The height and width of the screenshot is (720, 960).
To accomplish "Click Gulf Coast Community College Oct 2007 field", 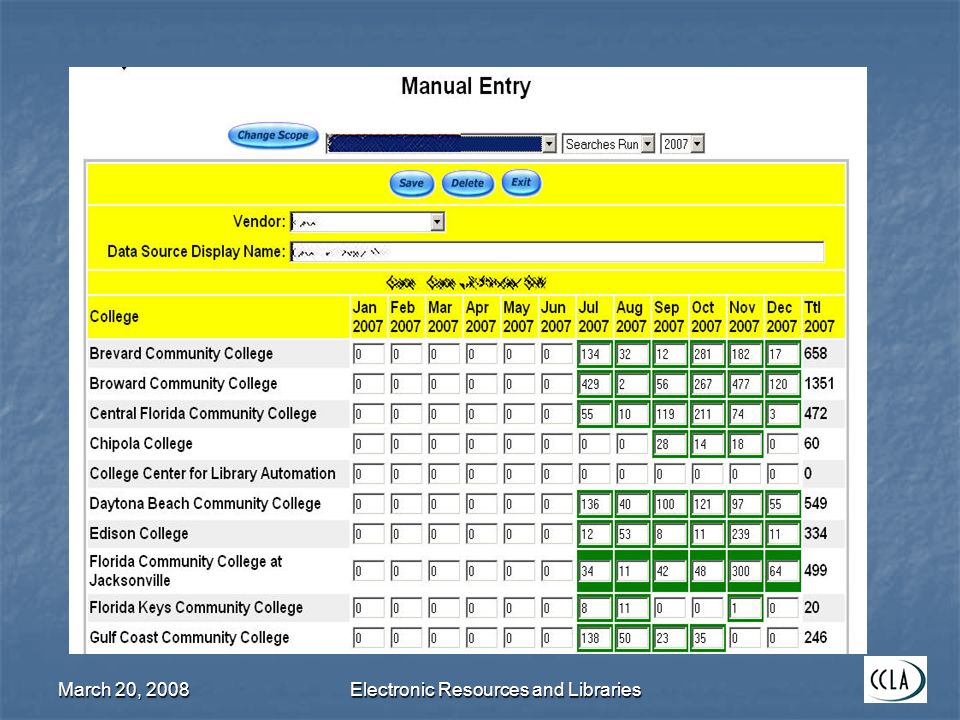I will tap(708, 638).
